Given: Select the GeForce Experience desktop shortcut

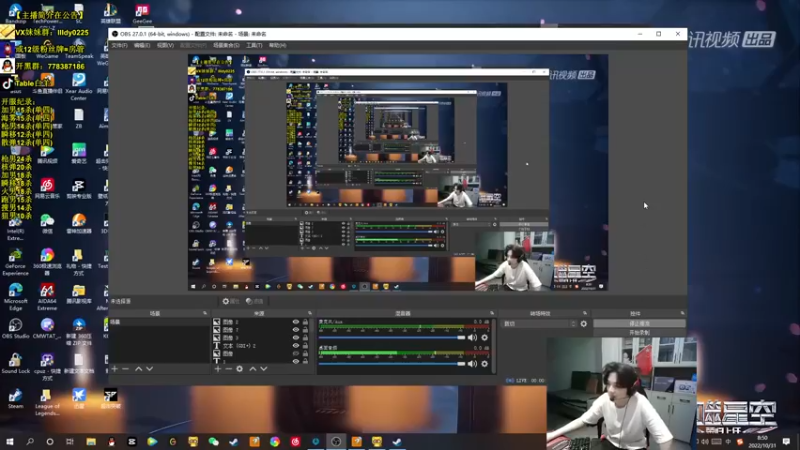Looking at the screenshot, I should (15, 262).
